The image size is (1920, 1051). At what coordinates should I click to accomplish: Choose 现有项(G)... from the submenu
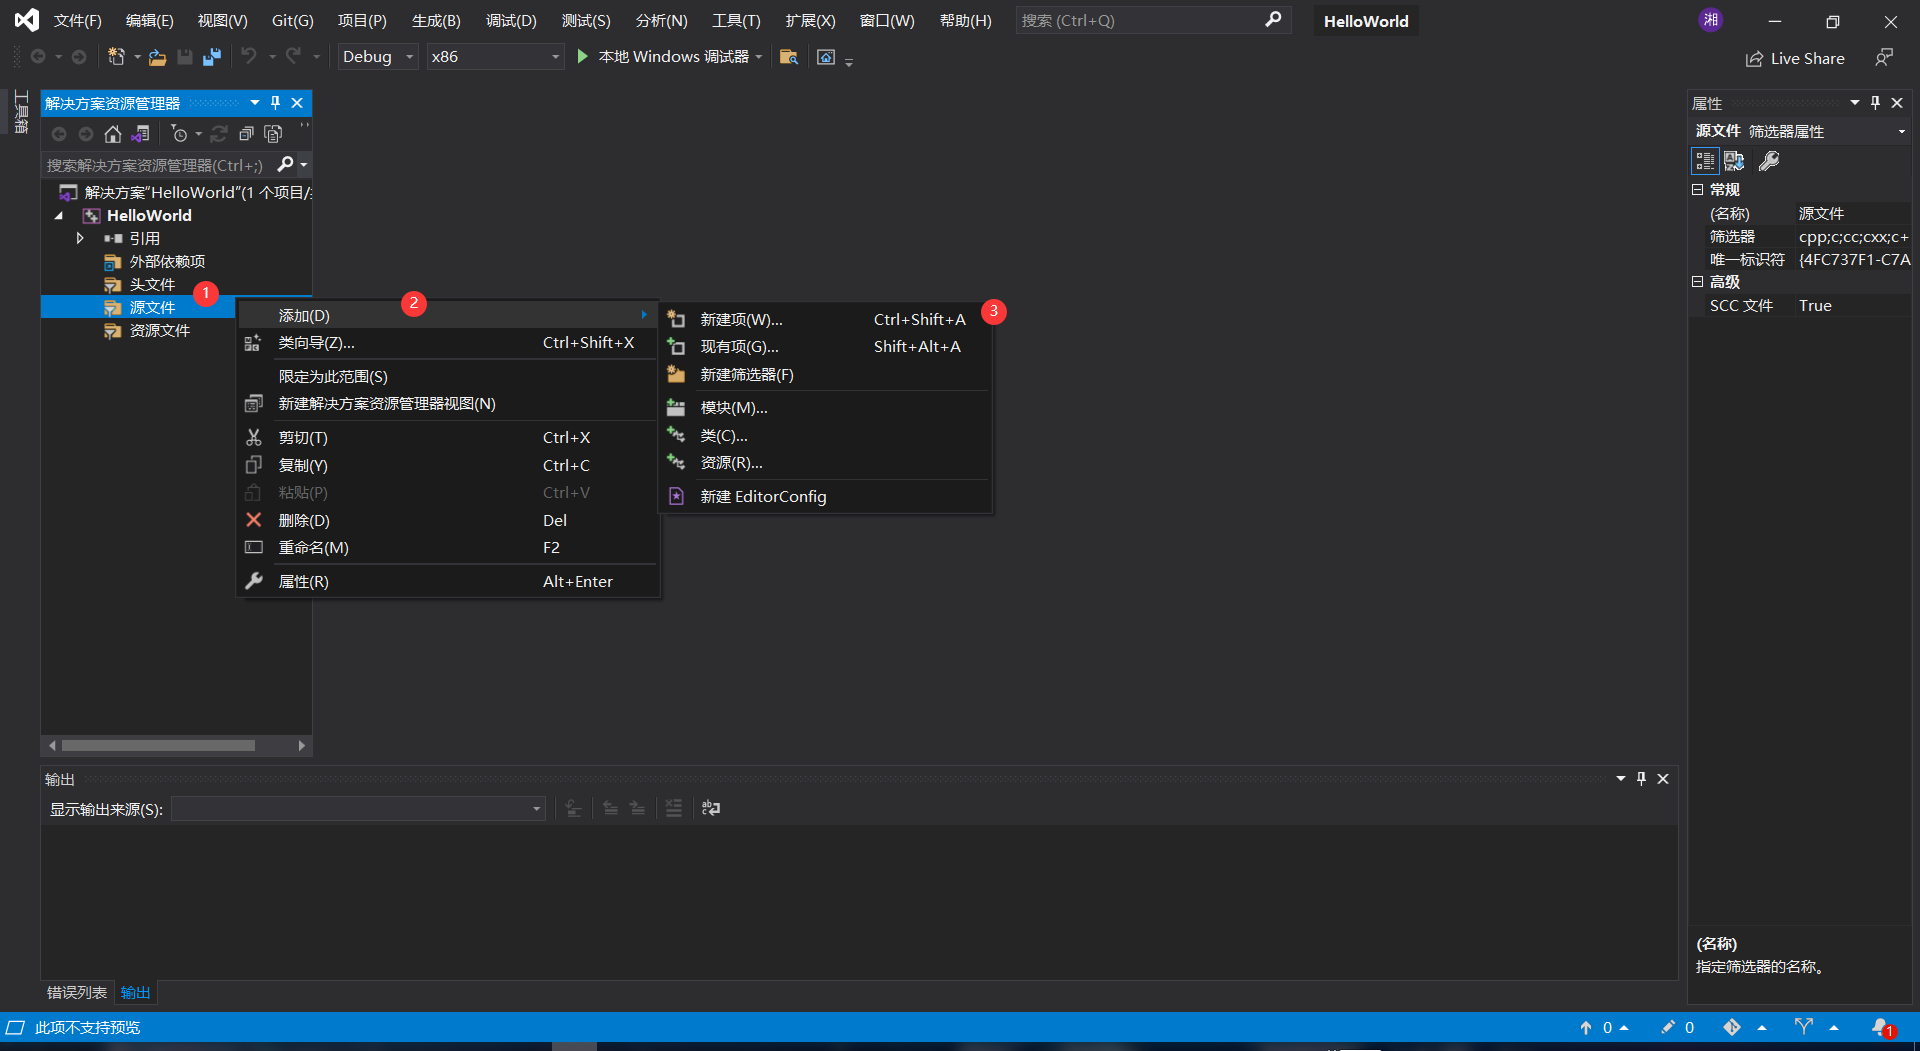[x=825, y=347]
